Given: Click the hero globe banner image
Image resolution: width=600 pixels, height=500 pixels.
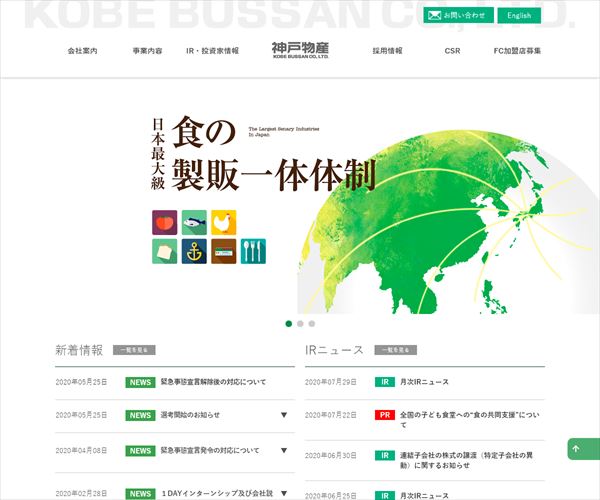Looking at the screenshot, I should pos(448,222).
